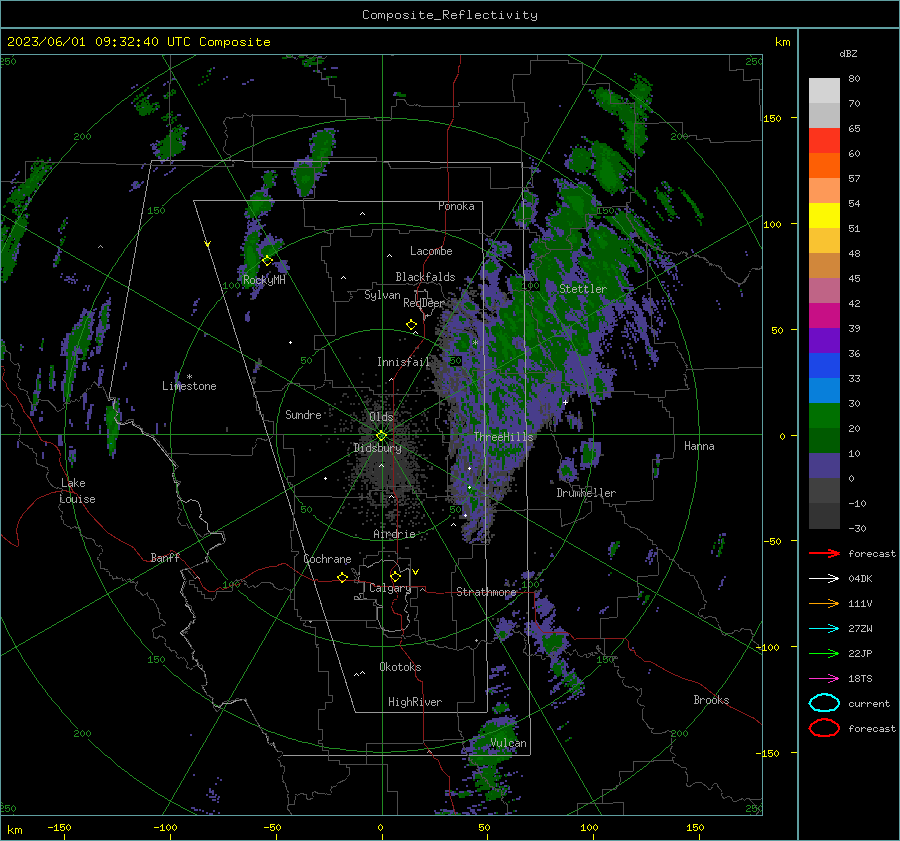Screen dimensions: 900x841
Task: Click the Ponoka city label
Action: coord(456,206)
